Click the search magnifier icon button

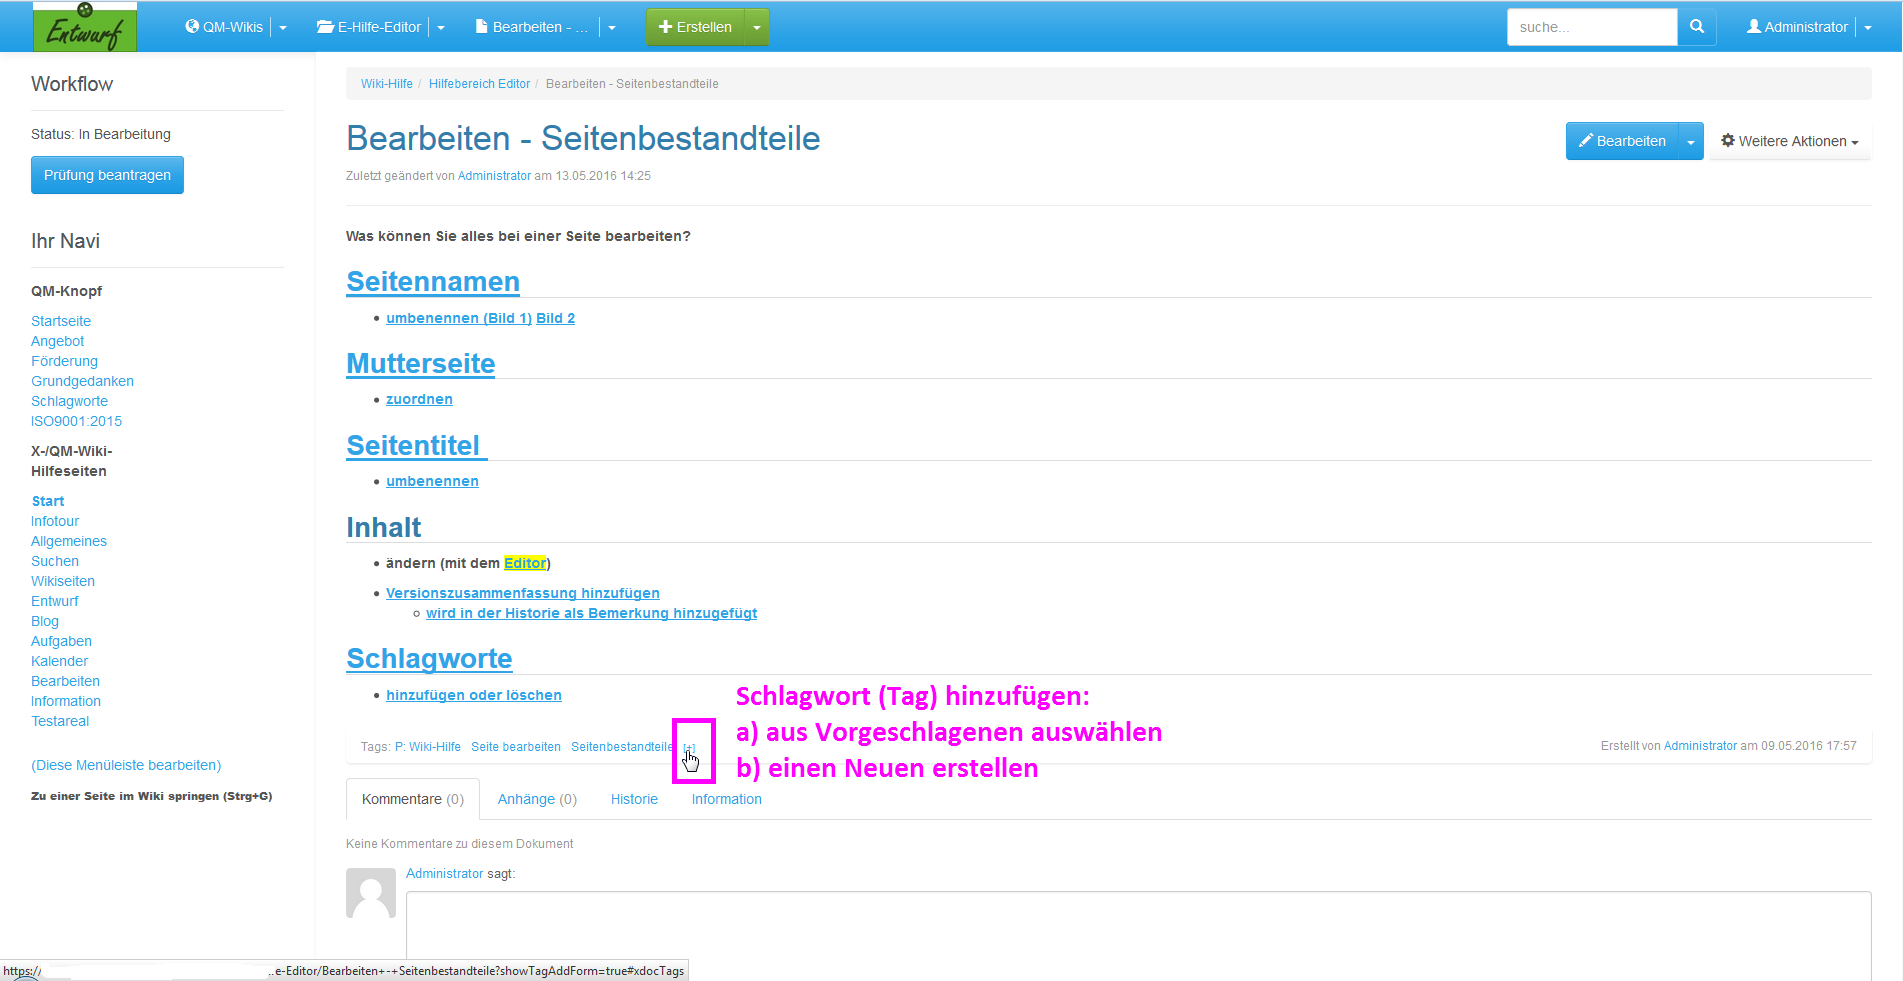coord(1696,27)
